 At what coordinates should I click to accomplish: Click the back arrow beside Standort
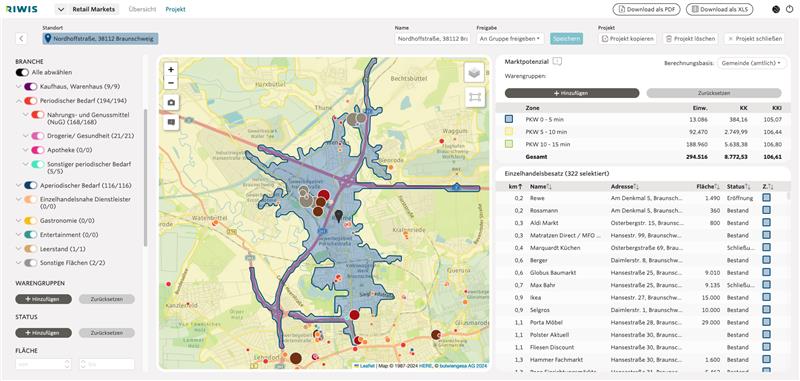(x=21, y=38)
